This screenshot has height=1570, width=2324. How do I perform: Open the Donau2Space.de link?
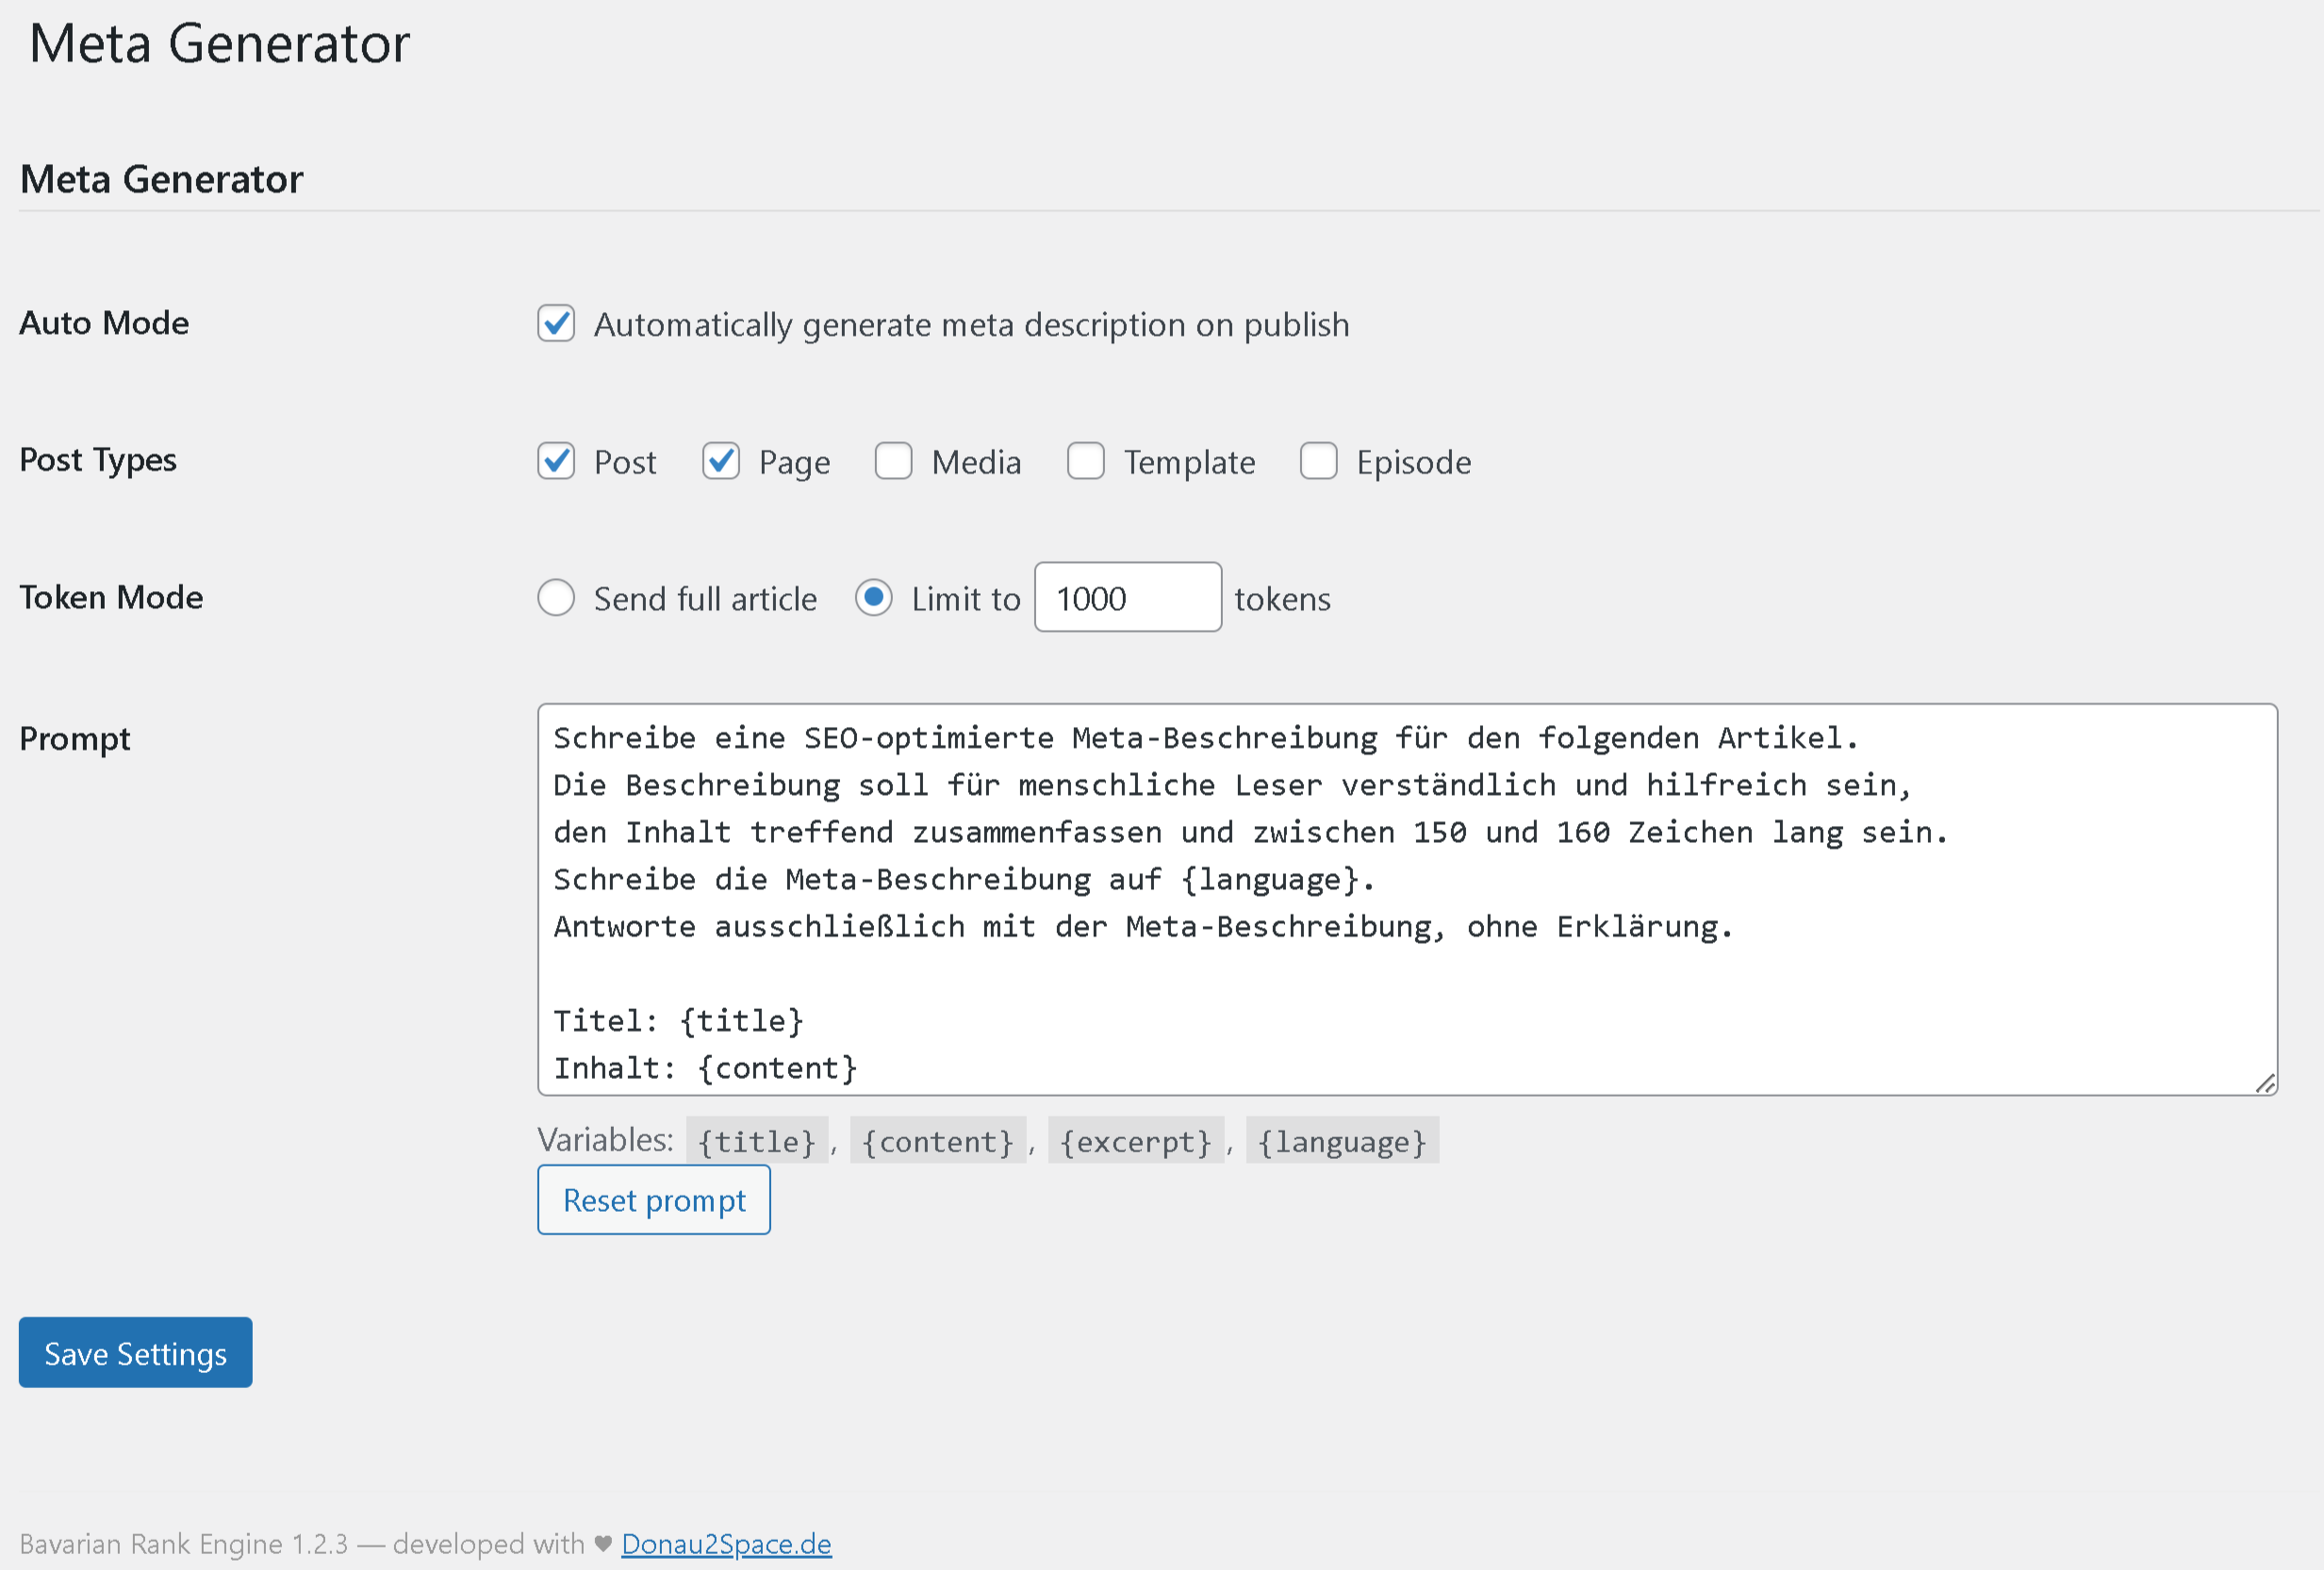pyautogui.click(x=726, y=1543)
